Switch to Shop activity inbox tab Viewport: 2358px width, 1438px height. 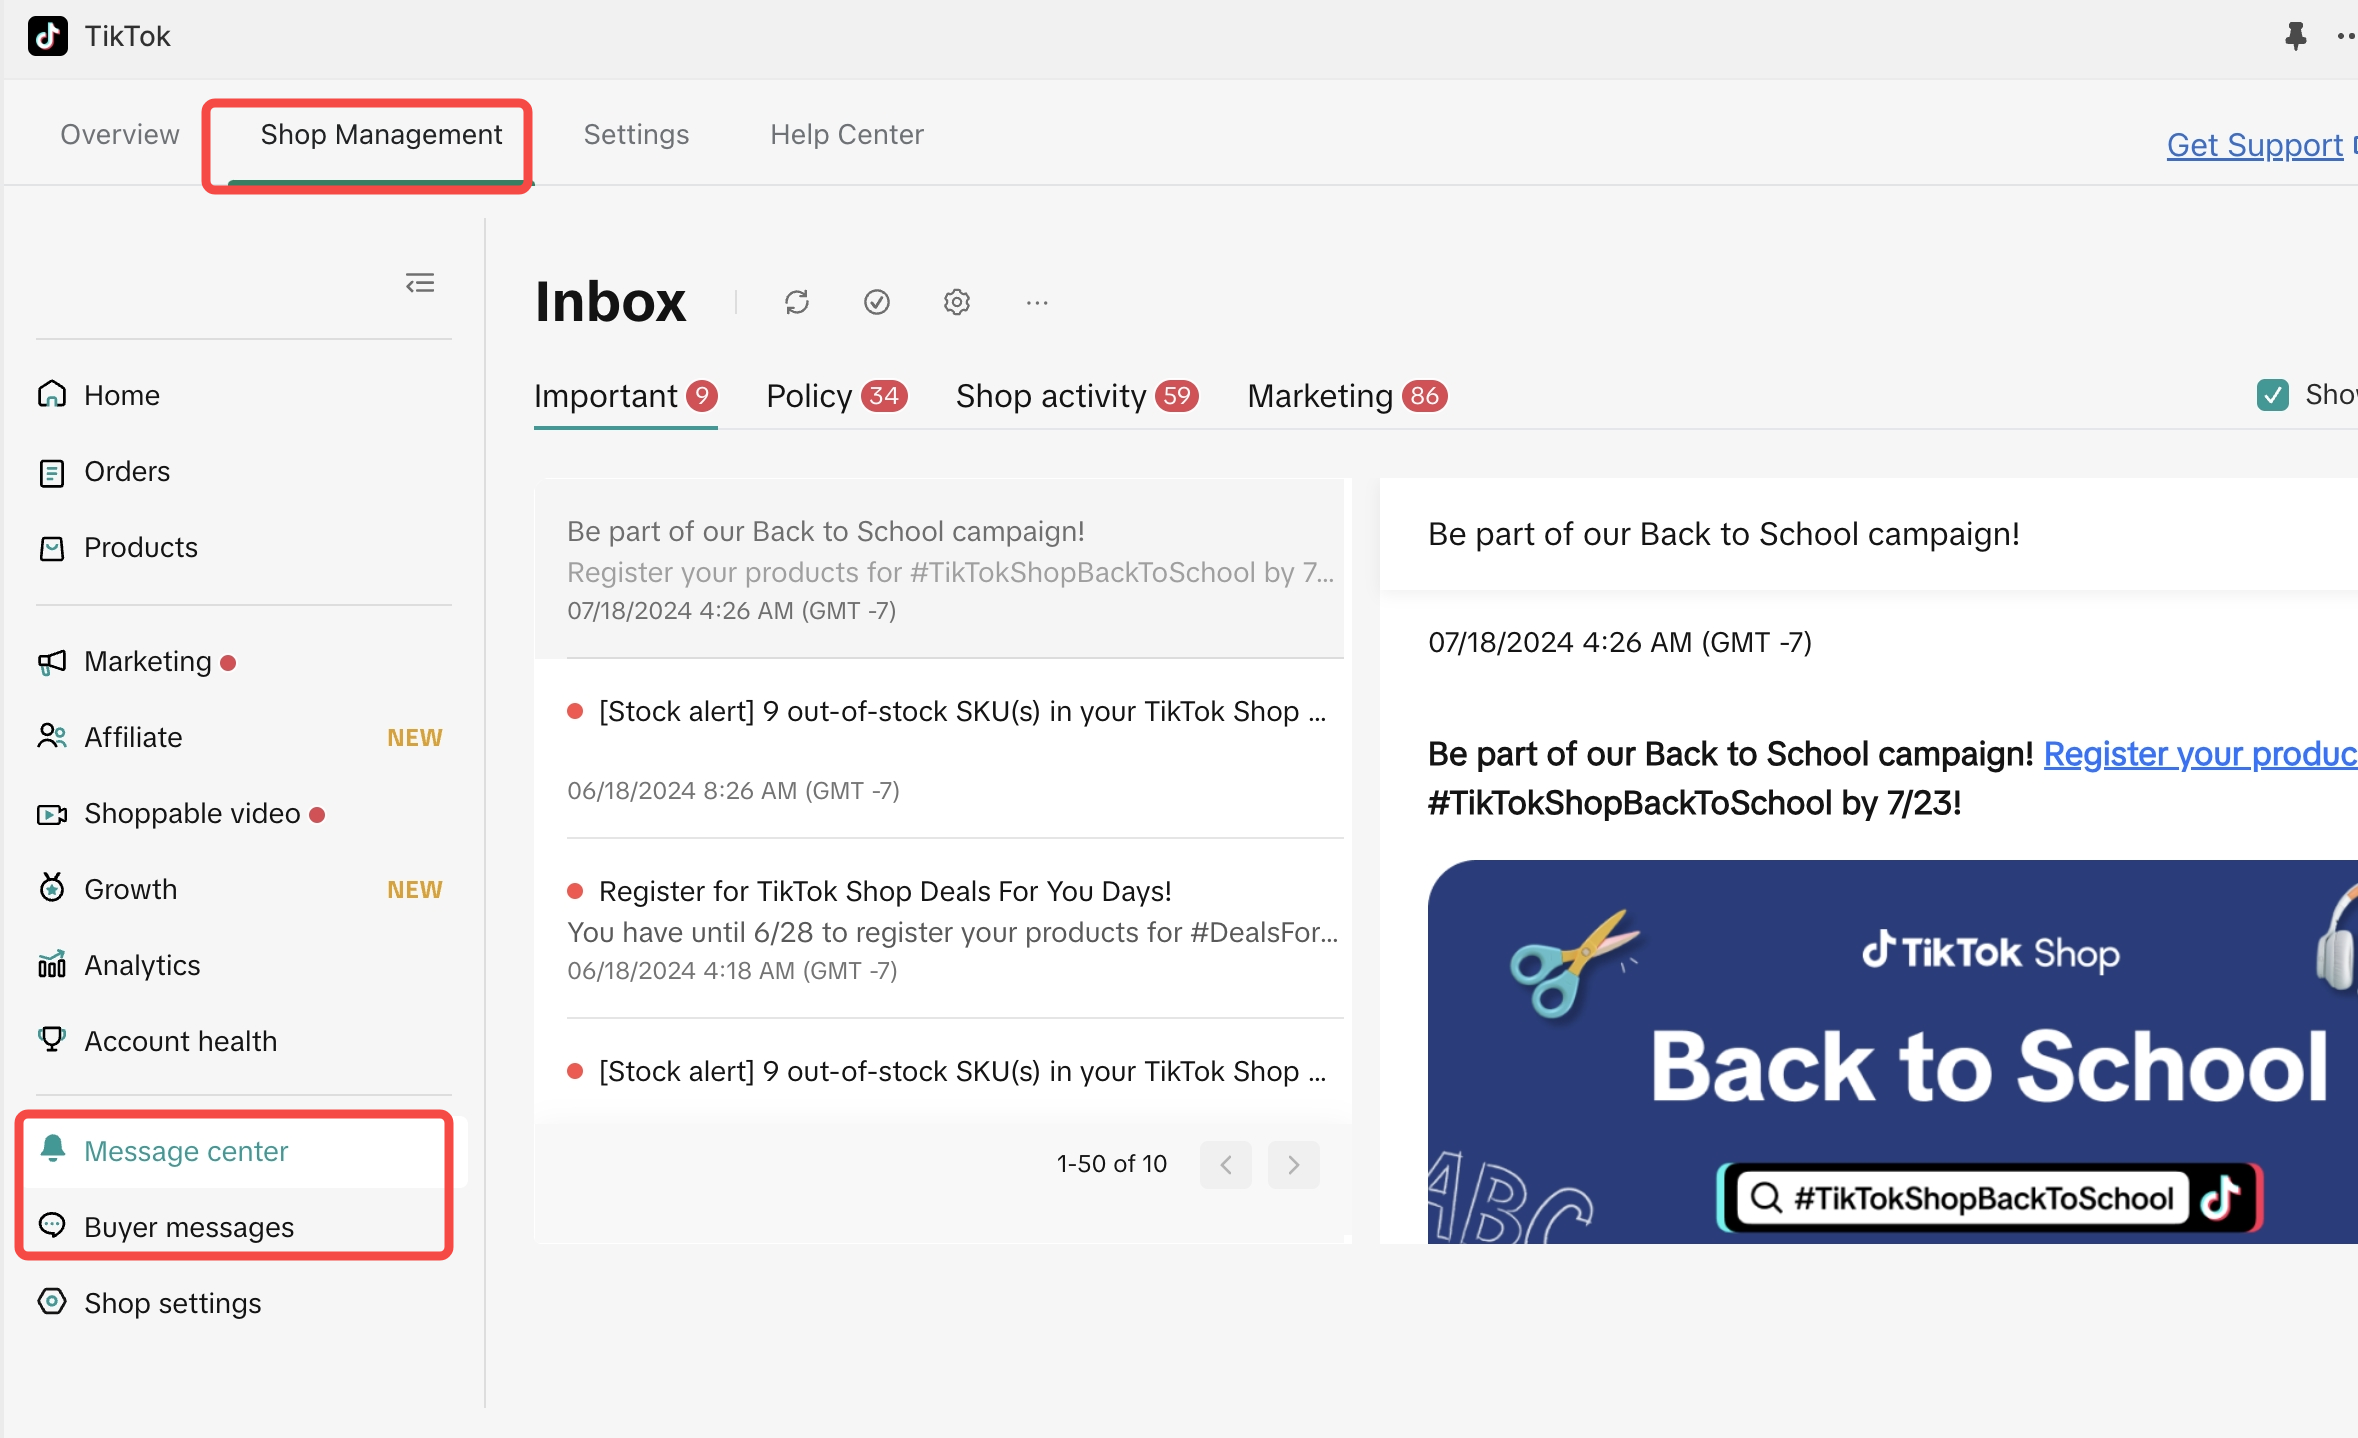point(1077,397)
